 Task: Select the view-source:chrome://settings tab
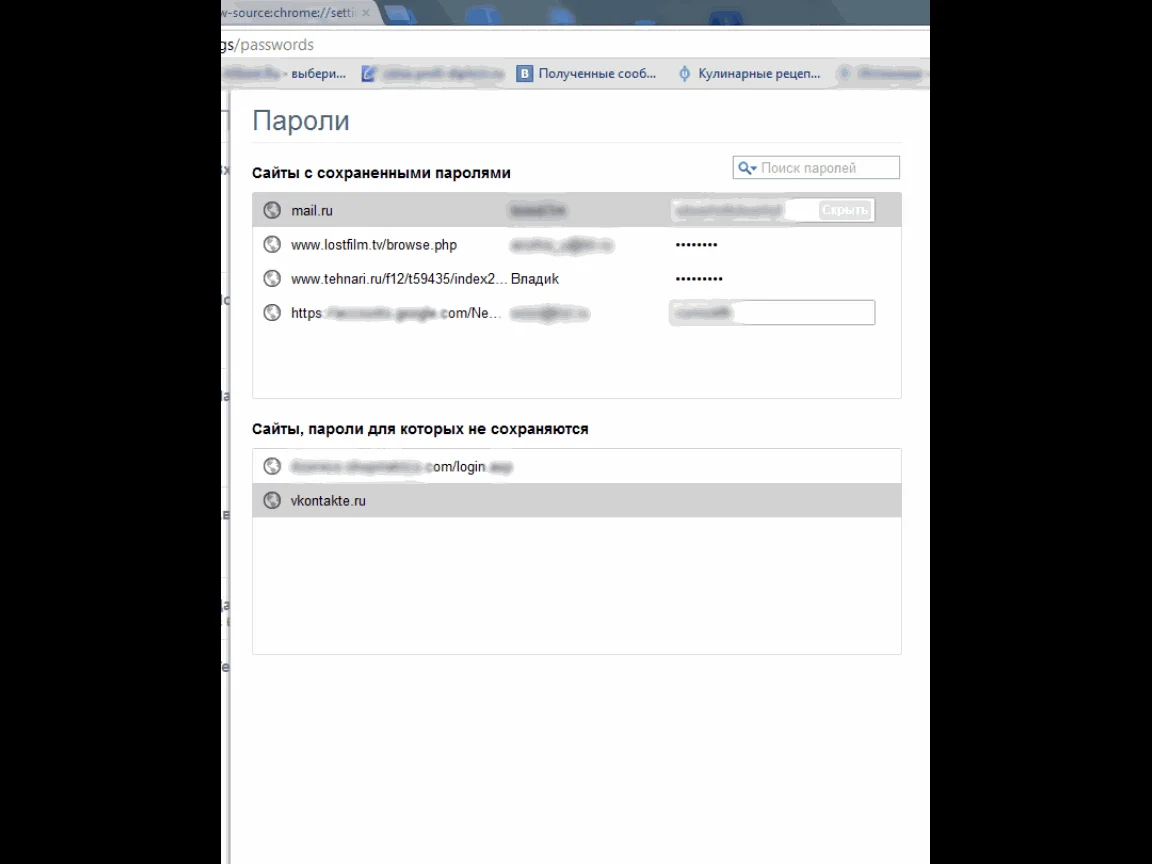[300, 12]
